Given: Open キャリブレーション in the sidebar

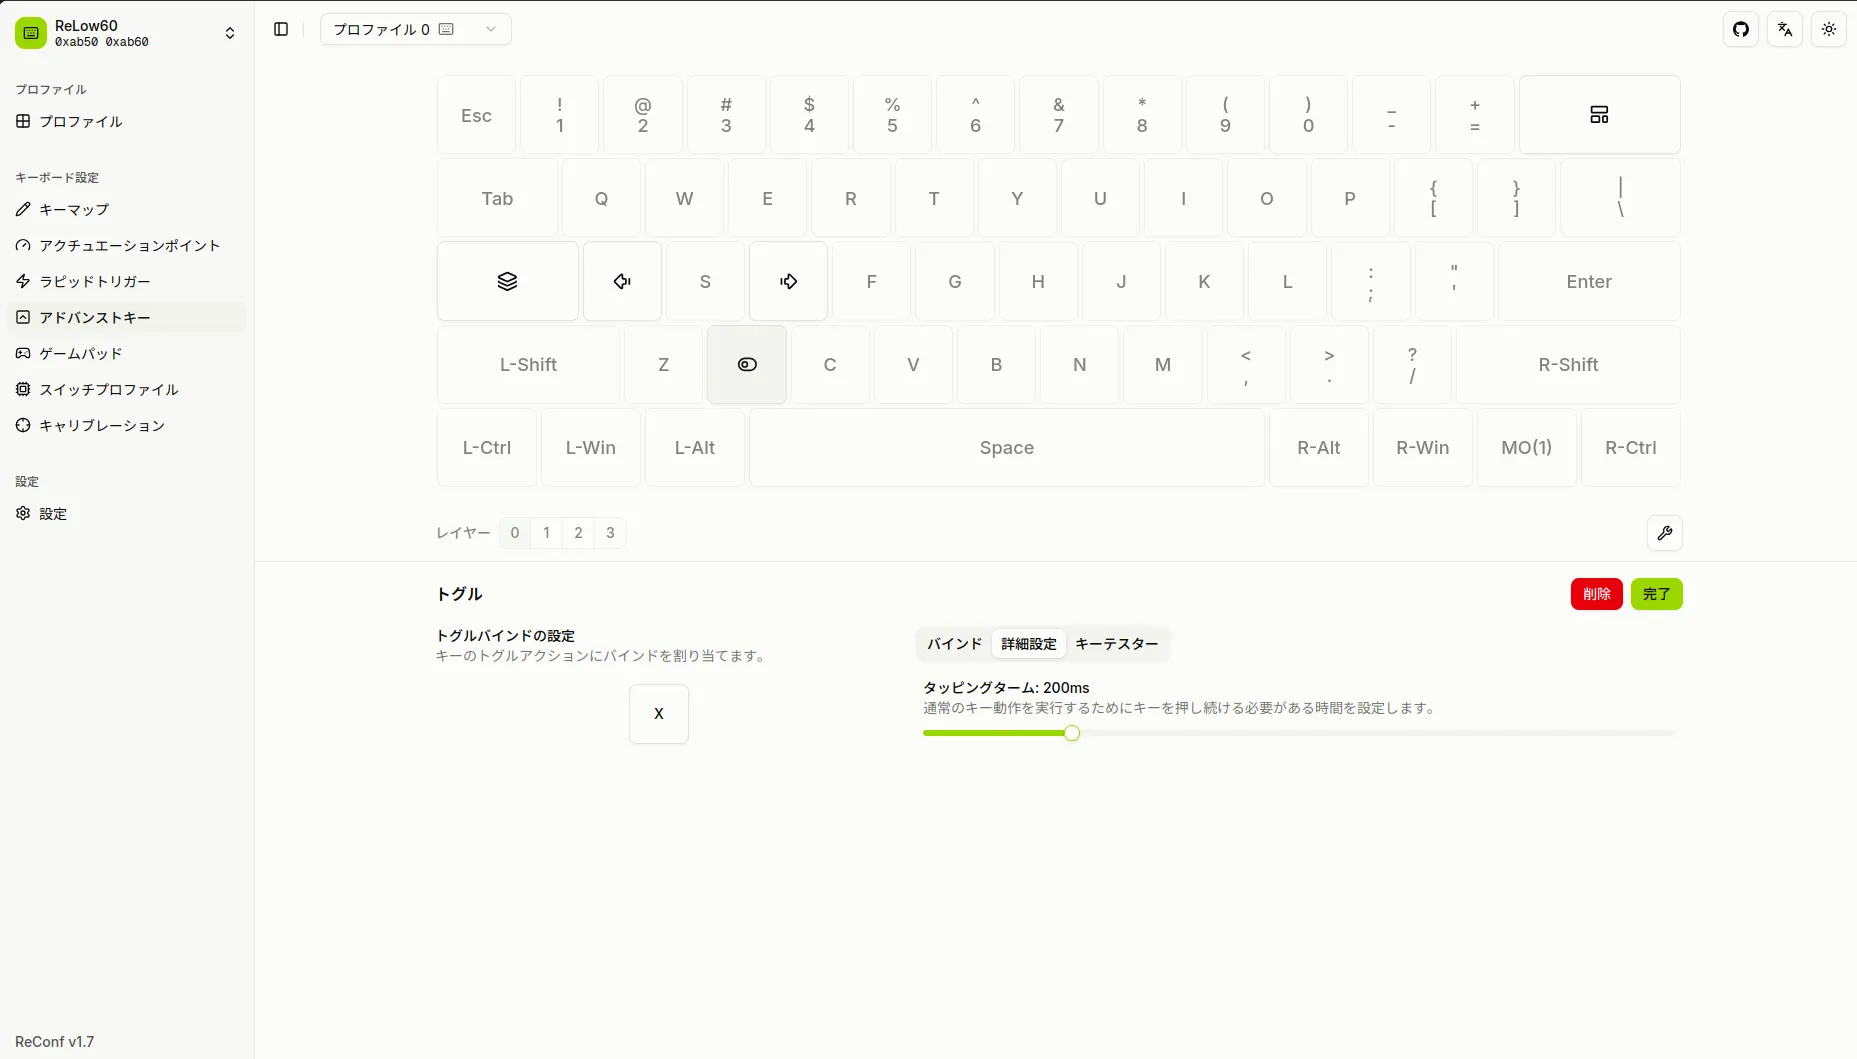Looking at the screenshot, I should [x=126, y=425].
